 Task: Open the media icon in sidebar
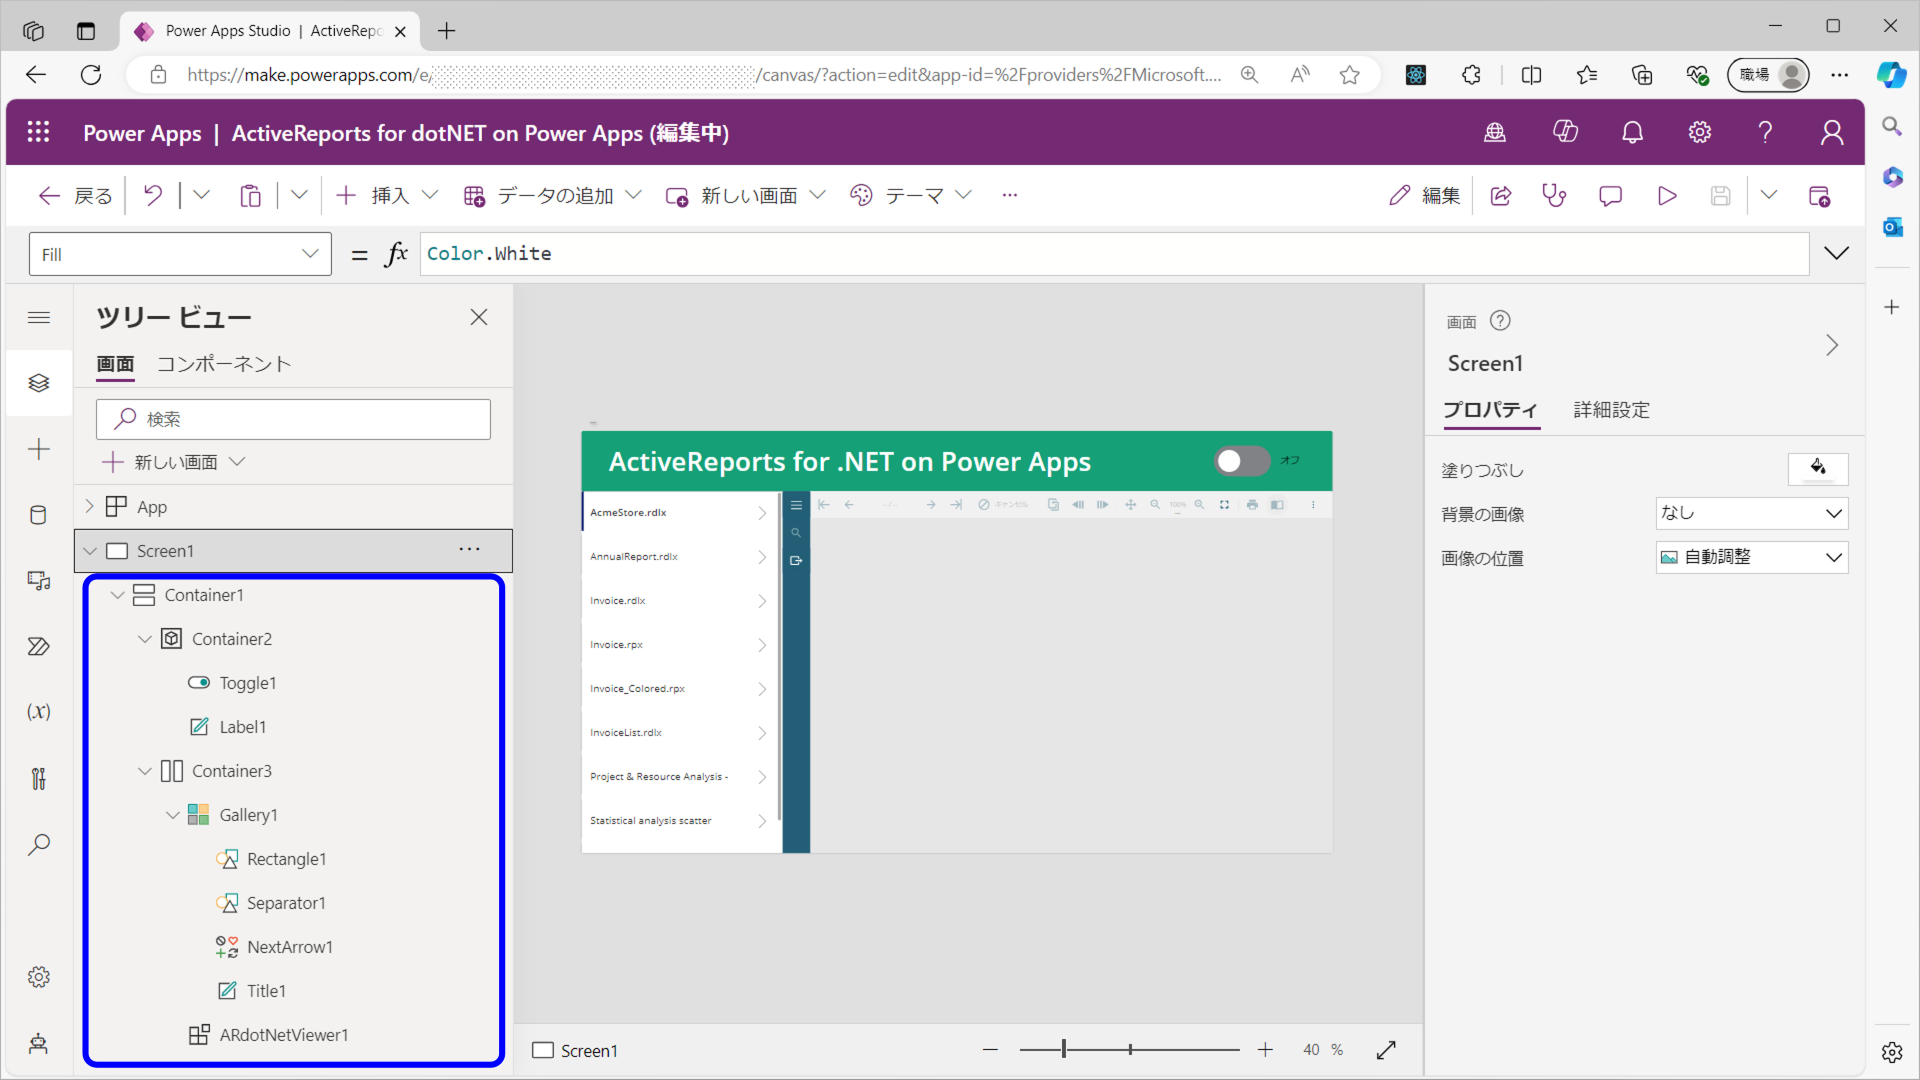click(39, 581)
